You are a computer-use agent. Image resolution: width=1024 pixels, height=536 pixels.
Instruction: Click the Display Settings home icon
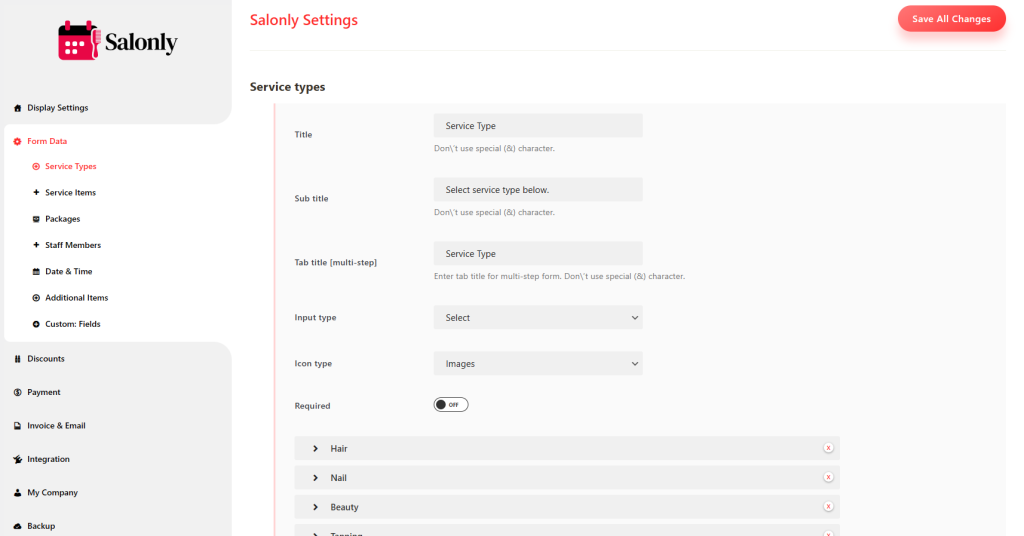pyautogui.click(x=17, y=108)
